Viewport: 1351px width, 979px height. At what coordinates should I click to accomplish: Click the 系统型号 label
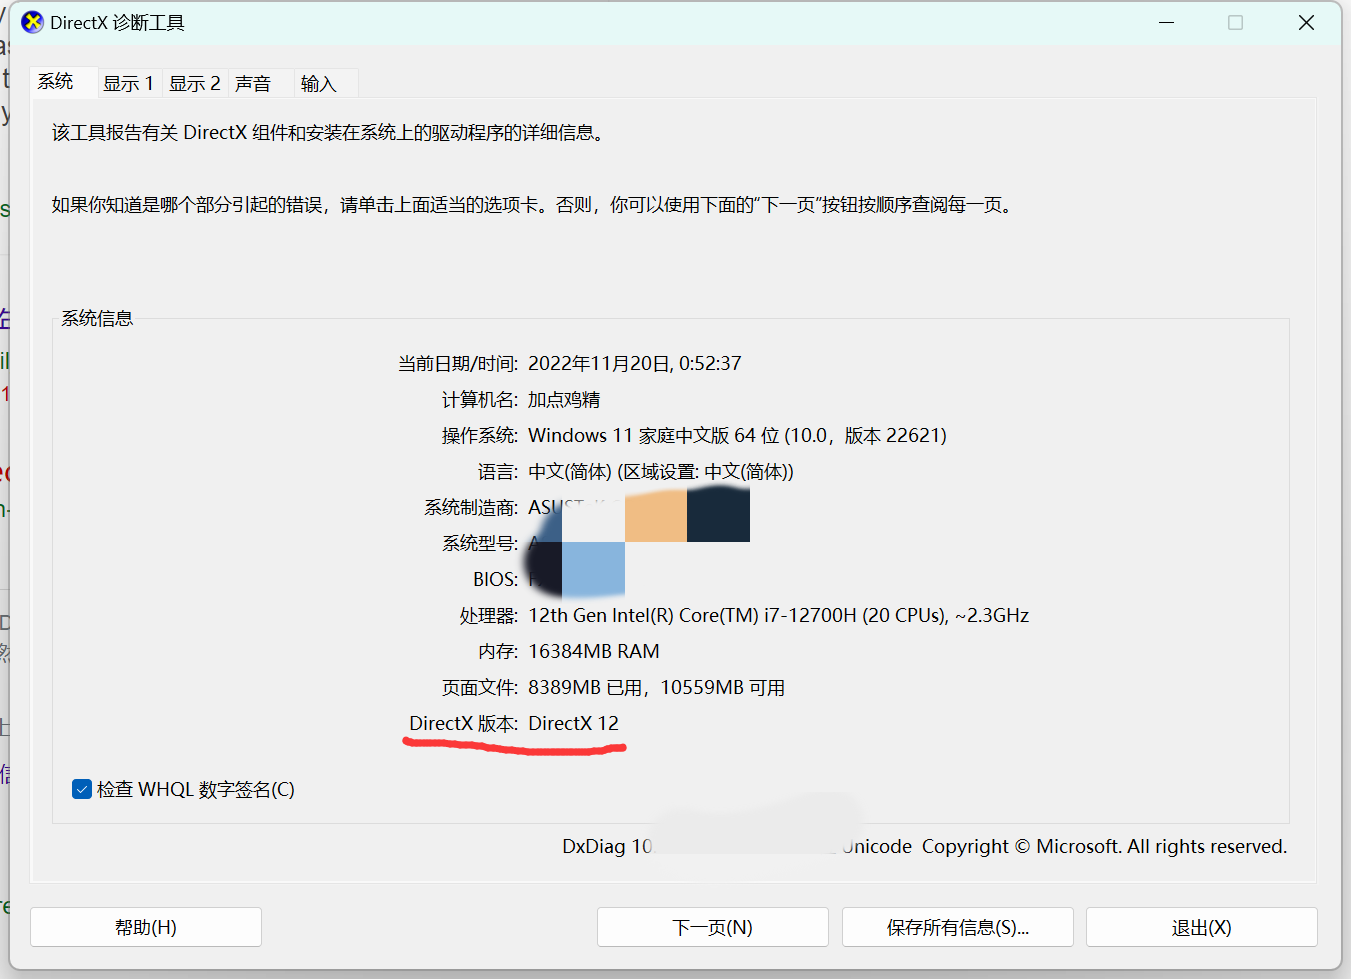[480, 543]
